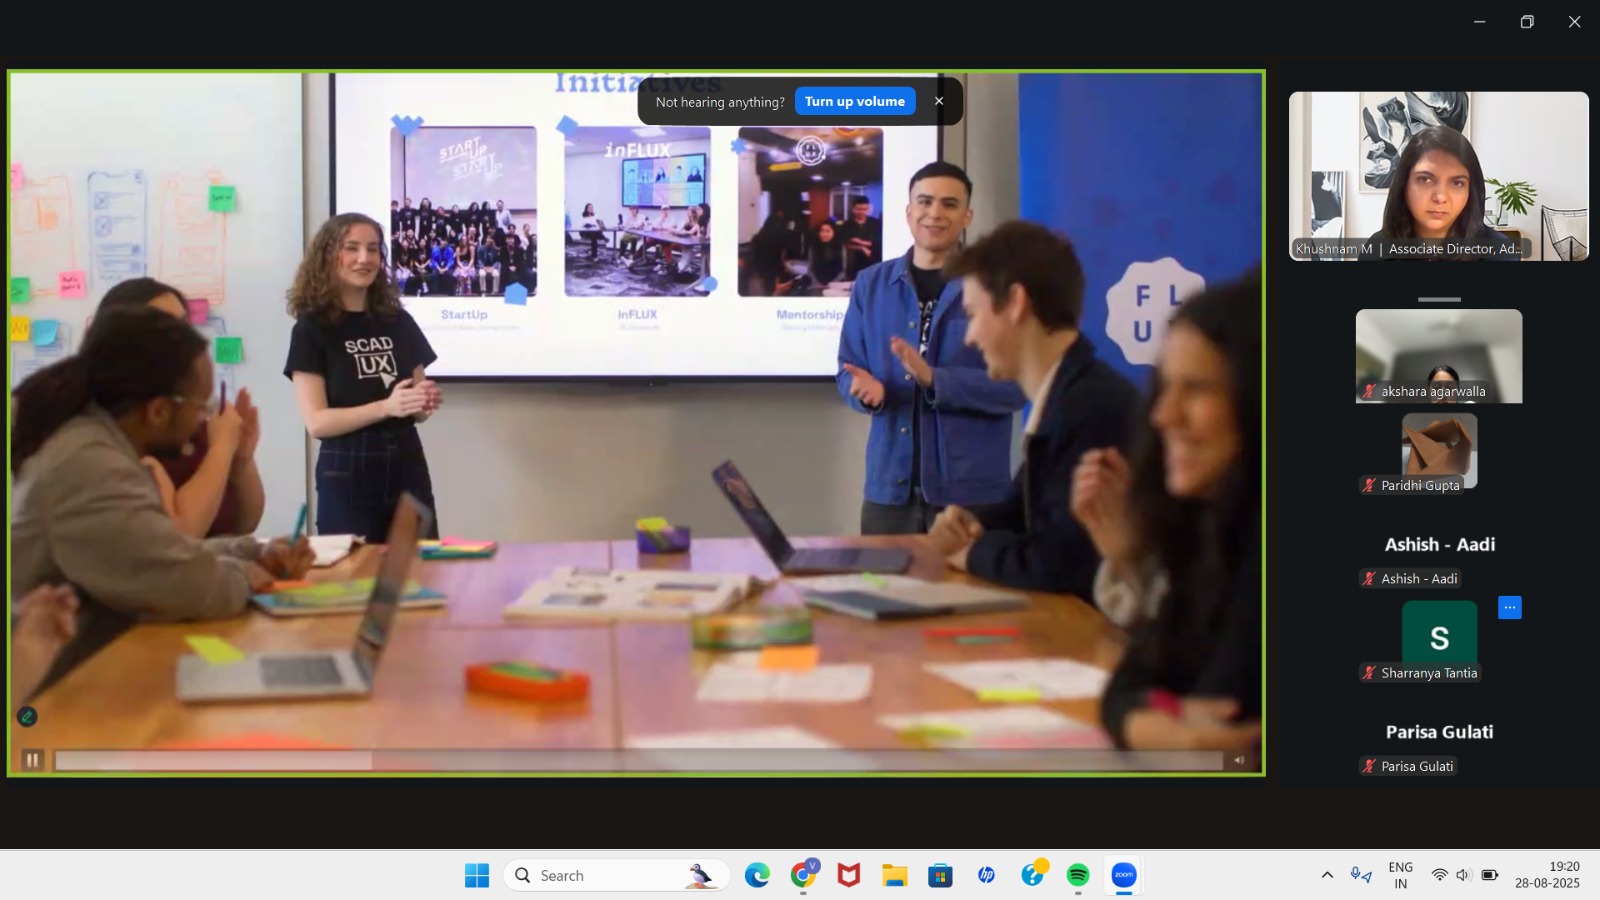
Task: Dismiss the Not hearing anything notification
Action: (x=938, y=101)
